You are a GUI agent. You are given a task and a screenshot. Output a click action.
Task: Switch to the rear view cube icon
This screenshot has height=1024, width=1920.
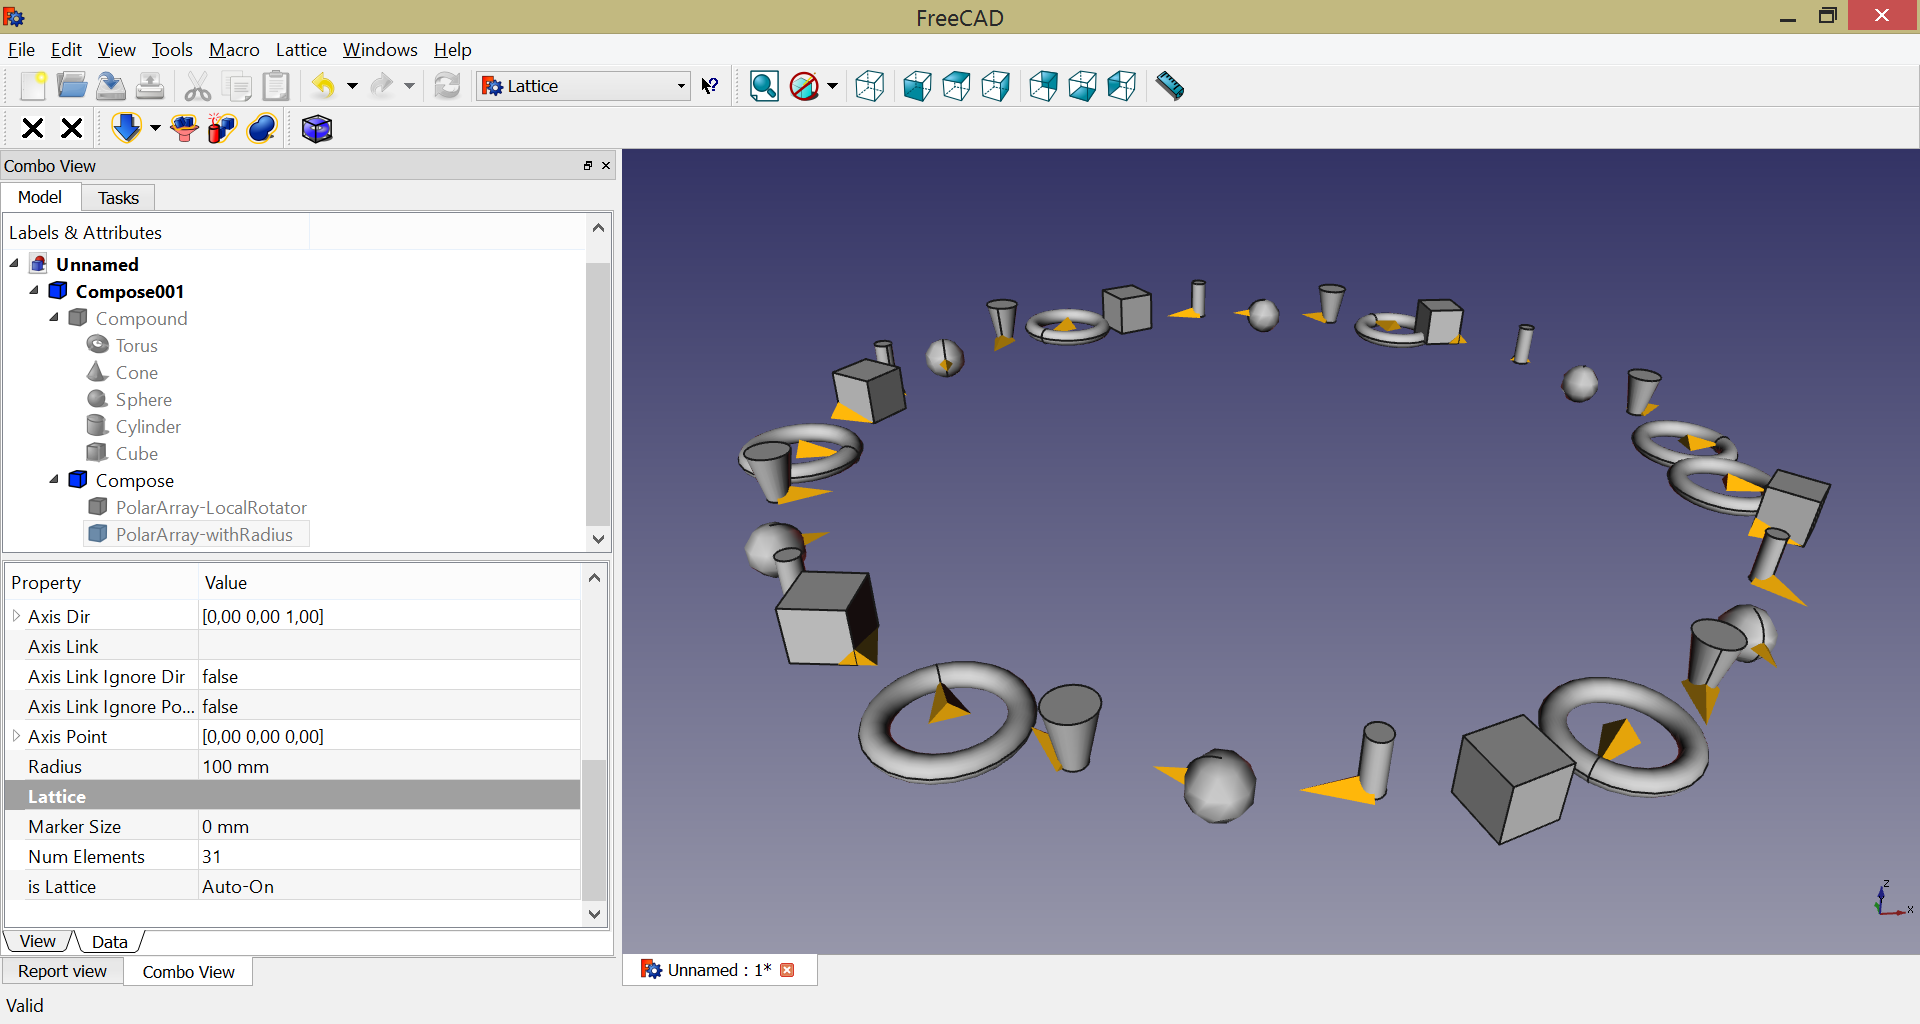coord(1043,87)
